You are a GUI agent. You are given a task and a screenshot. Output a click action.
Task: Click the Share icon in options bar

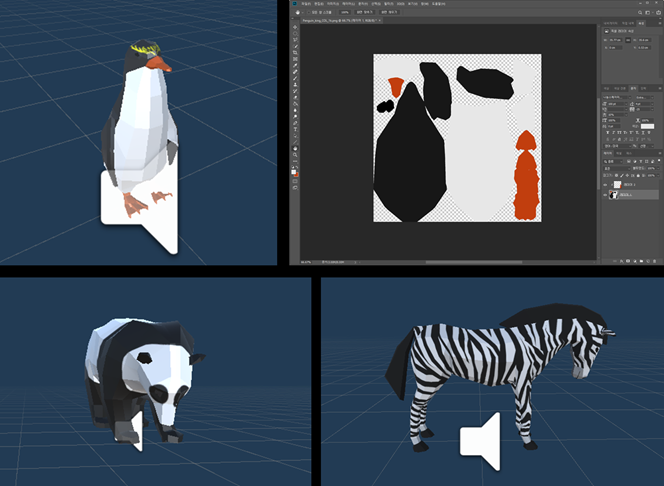(658, 12)
